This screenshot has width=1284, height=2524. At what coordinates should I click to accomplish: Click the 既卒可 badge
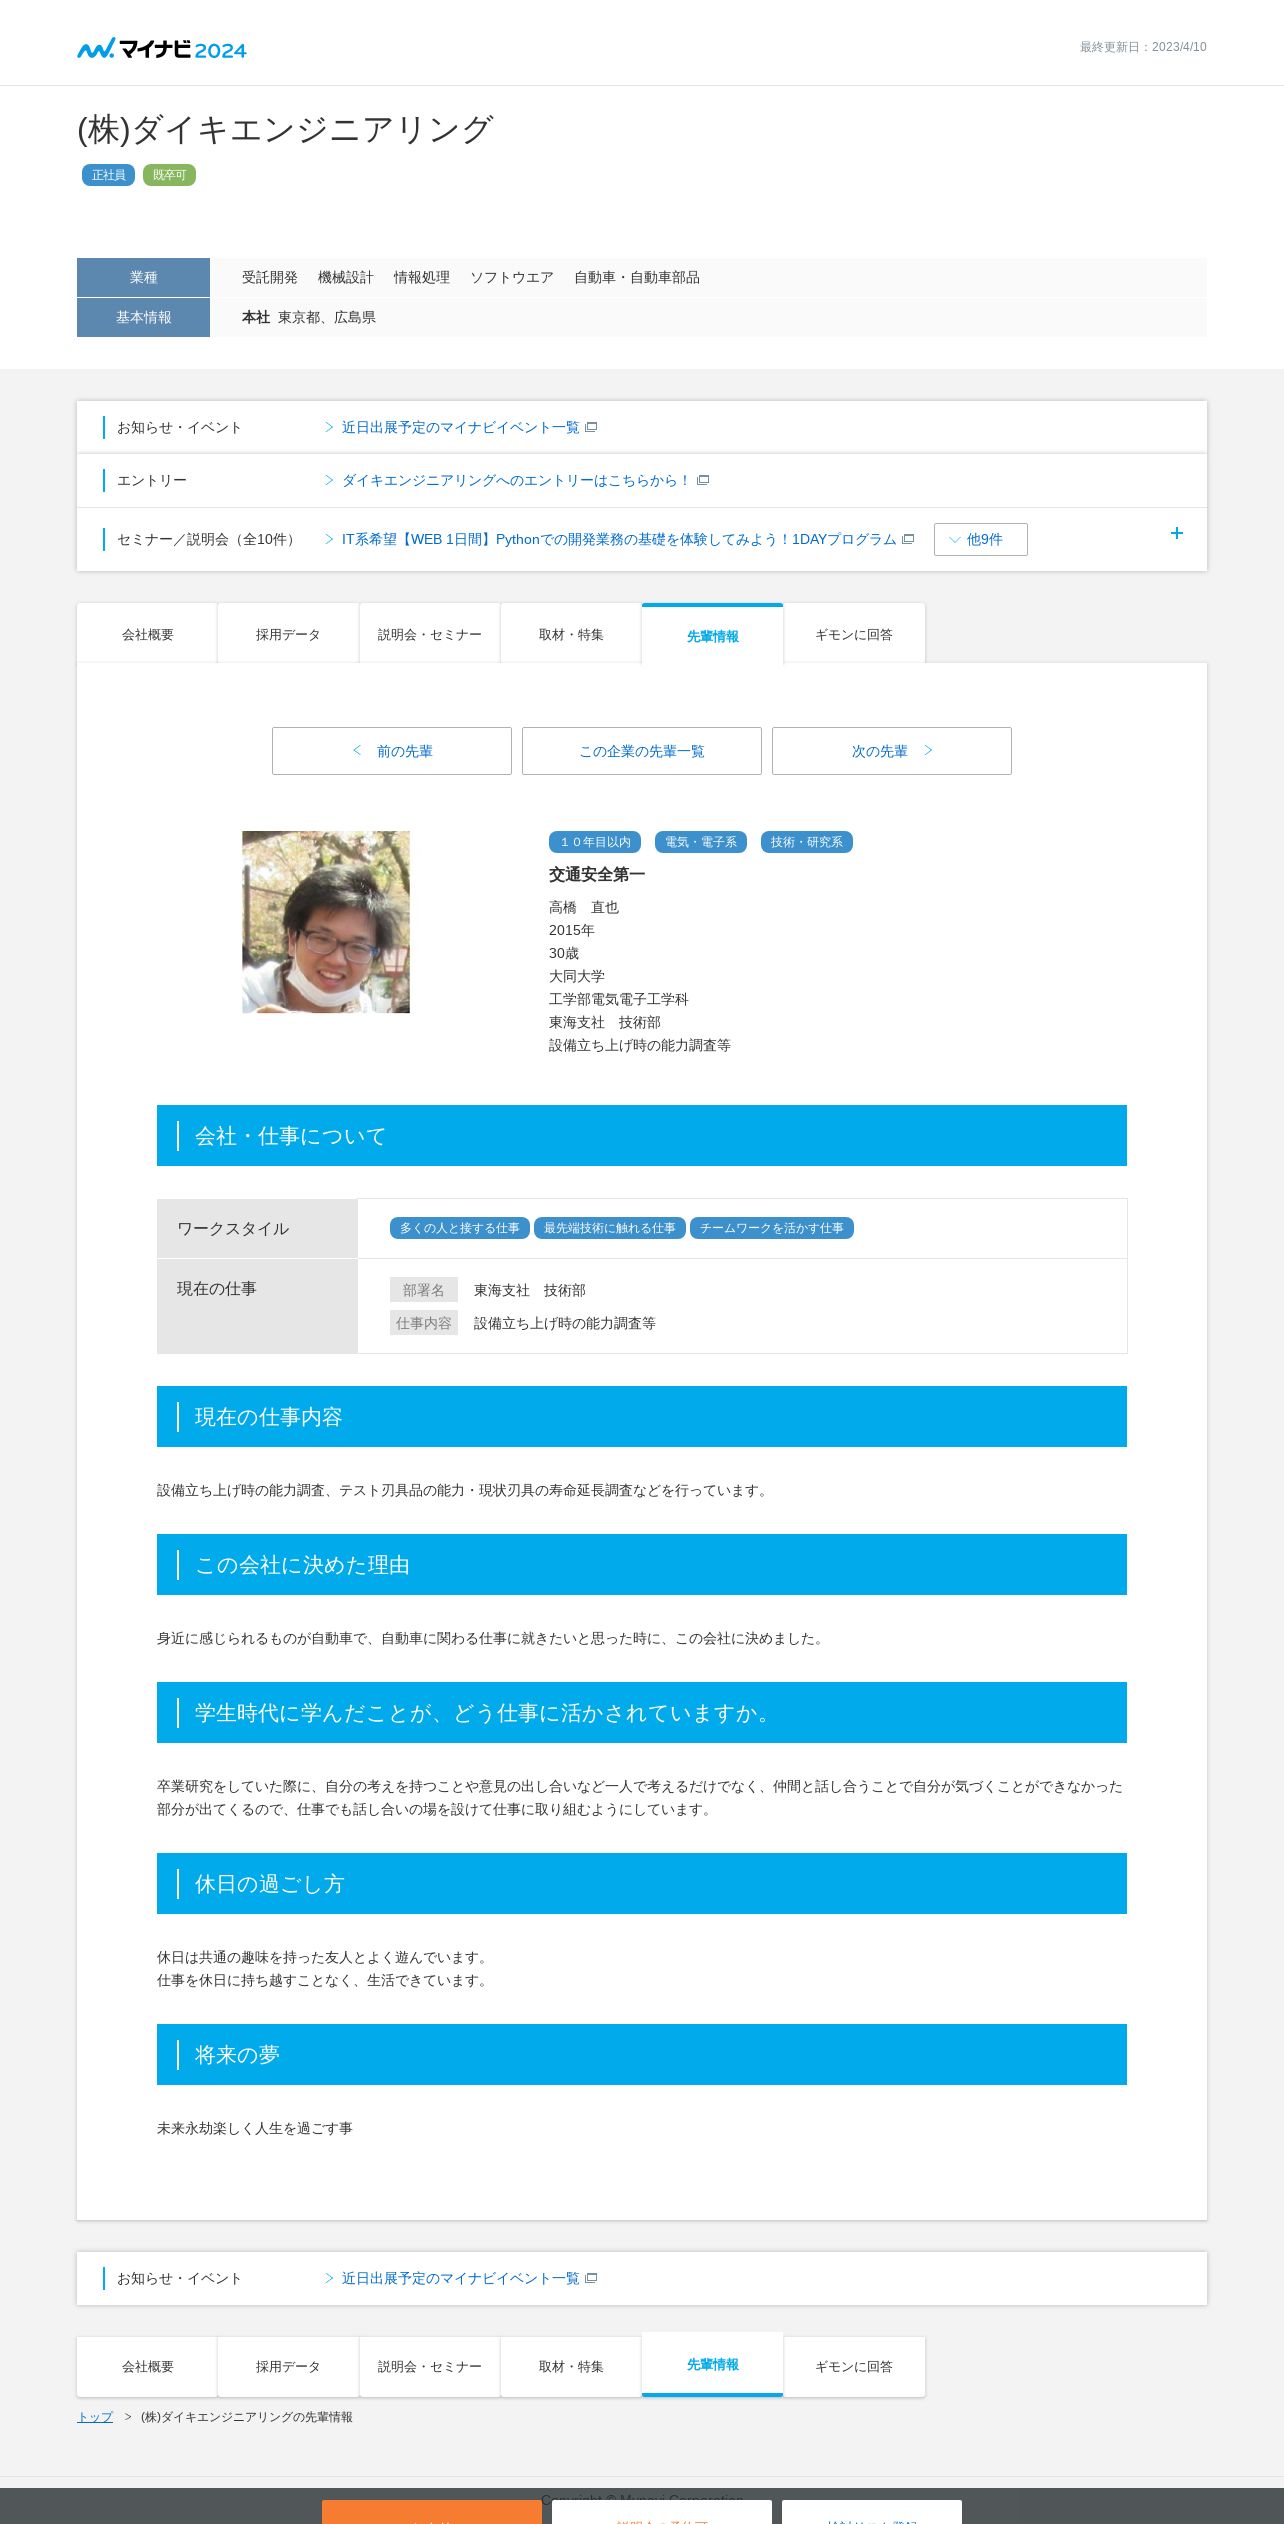169,175
